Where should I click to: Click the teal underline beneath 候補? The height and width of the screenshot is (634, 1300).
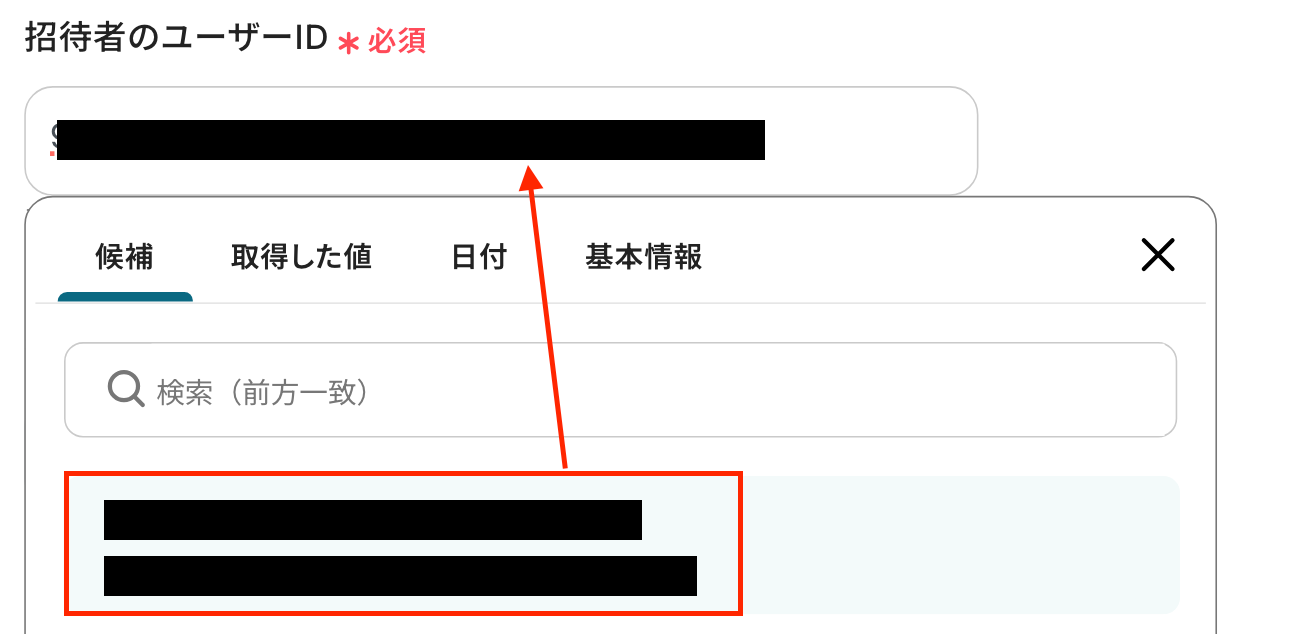125,296
